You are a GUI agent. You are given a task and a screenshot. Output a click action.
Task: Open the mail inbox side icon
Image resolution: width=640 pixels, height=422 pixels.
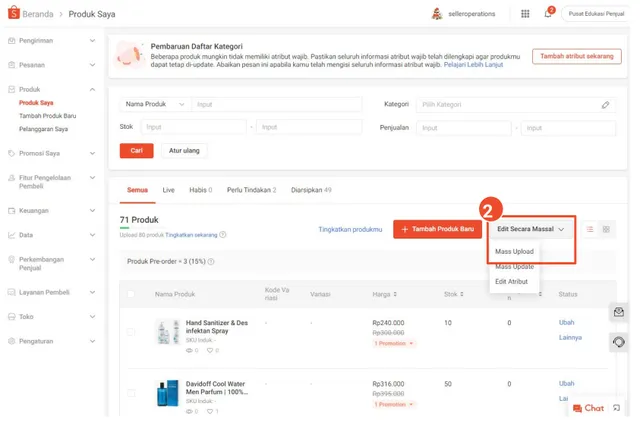pos(619,312)
